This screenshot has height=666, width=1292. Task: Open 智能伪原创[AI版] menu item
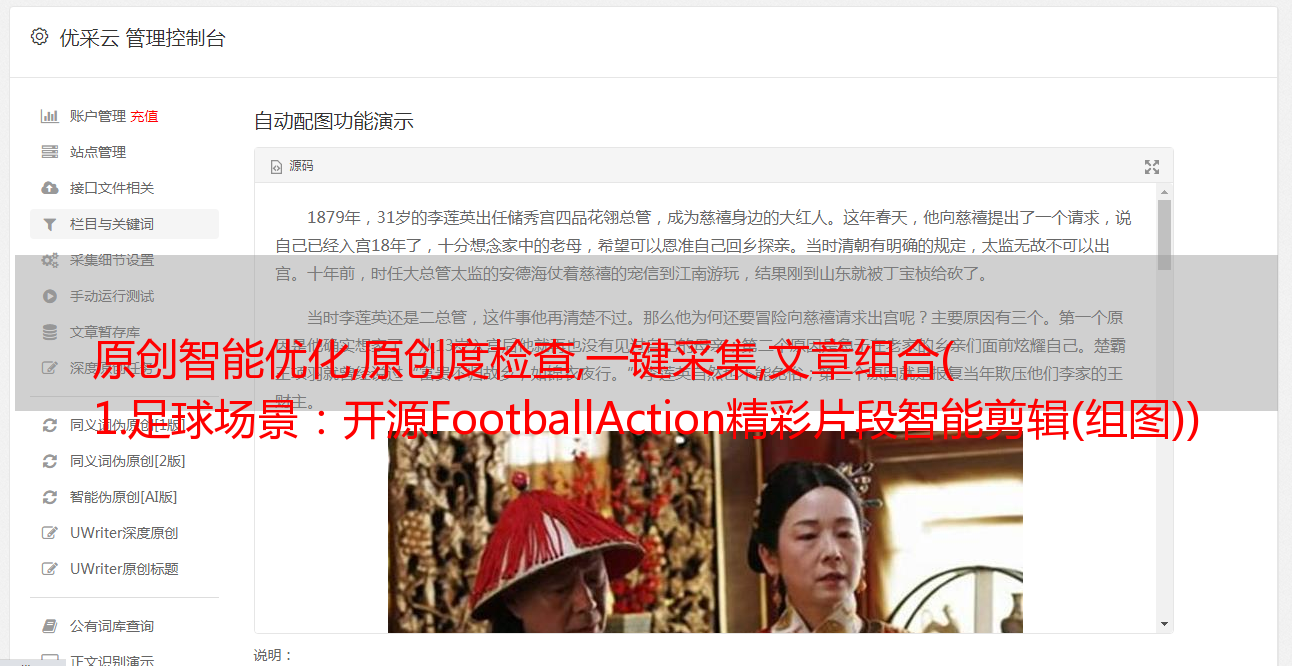click(x=123, y=497)
